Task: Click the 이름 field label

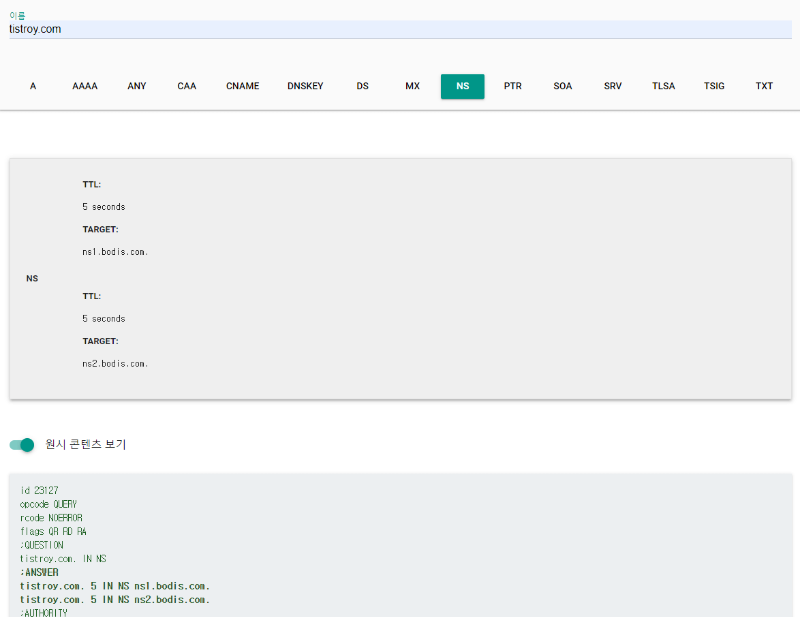Action: 17,16
